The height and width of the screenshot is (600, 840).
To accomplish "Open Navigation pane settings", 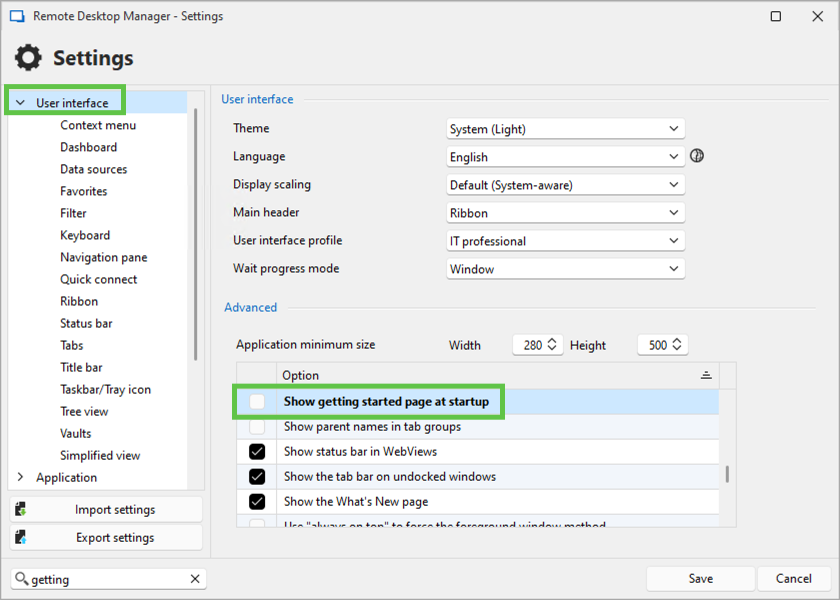I will pos(104,257).
